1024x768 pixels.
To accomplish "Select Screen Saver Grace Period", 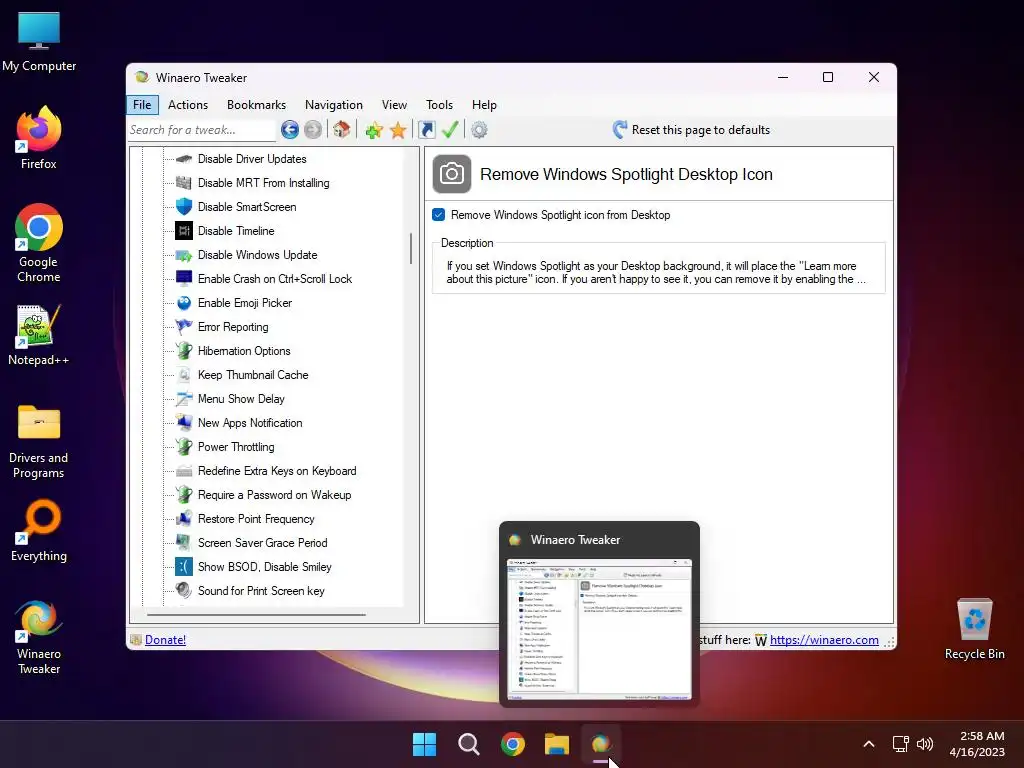I will coord(263,543).
